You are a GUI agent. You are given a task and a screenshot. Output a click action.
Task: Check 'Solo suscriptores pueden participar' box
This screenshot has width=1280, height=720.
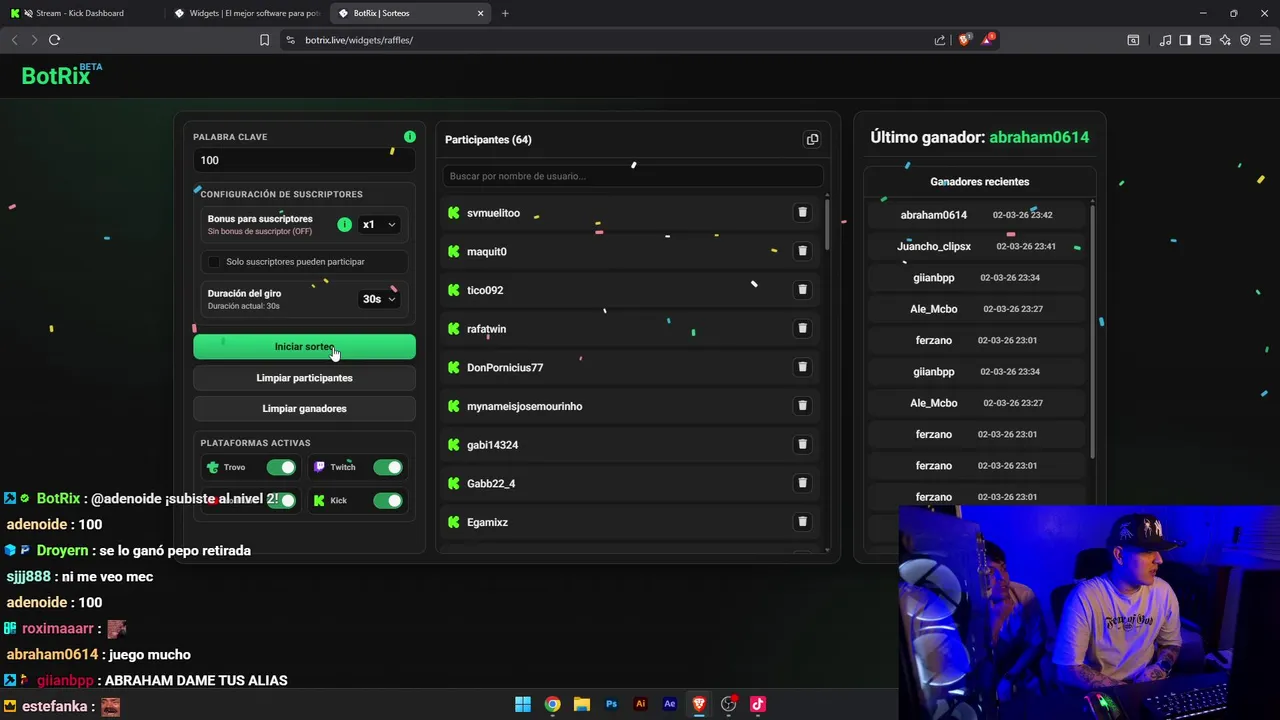click(x=213, y=262)
